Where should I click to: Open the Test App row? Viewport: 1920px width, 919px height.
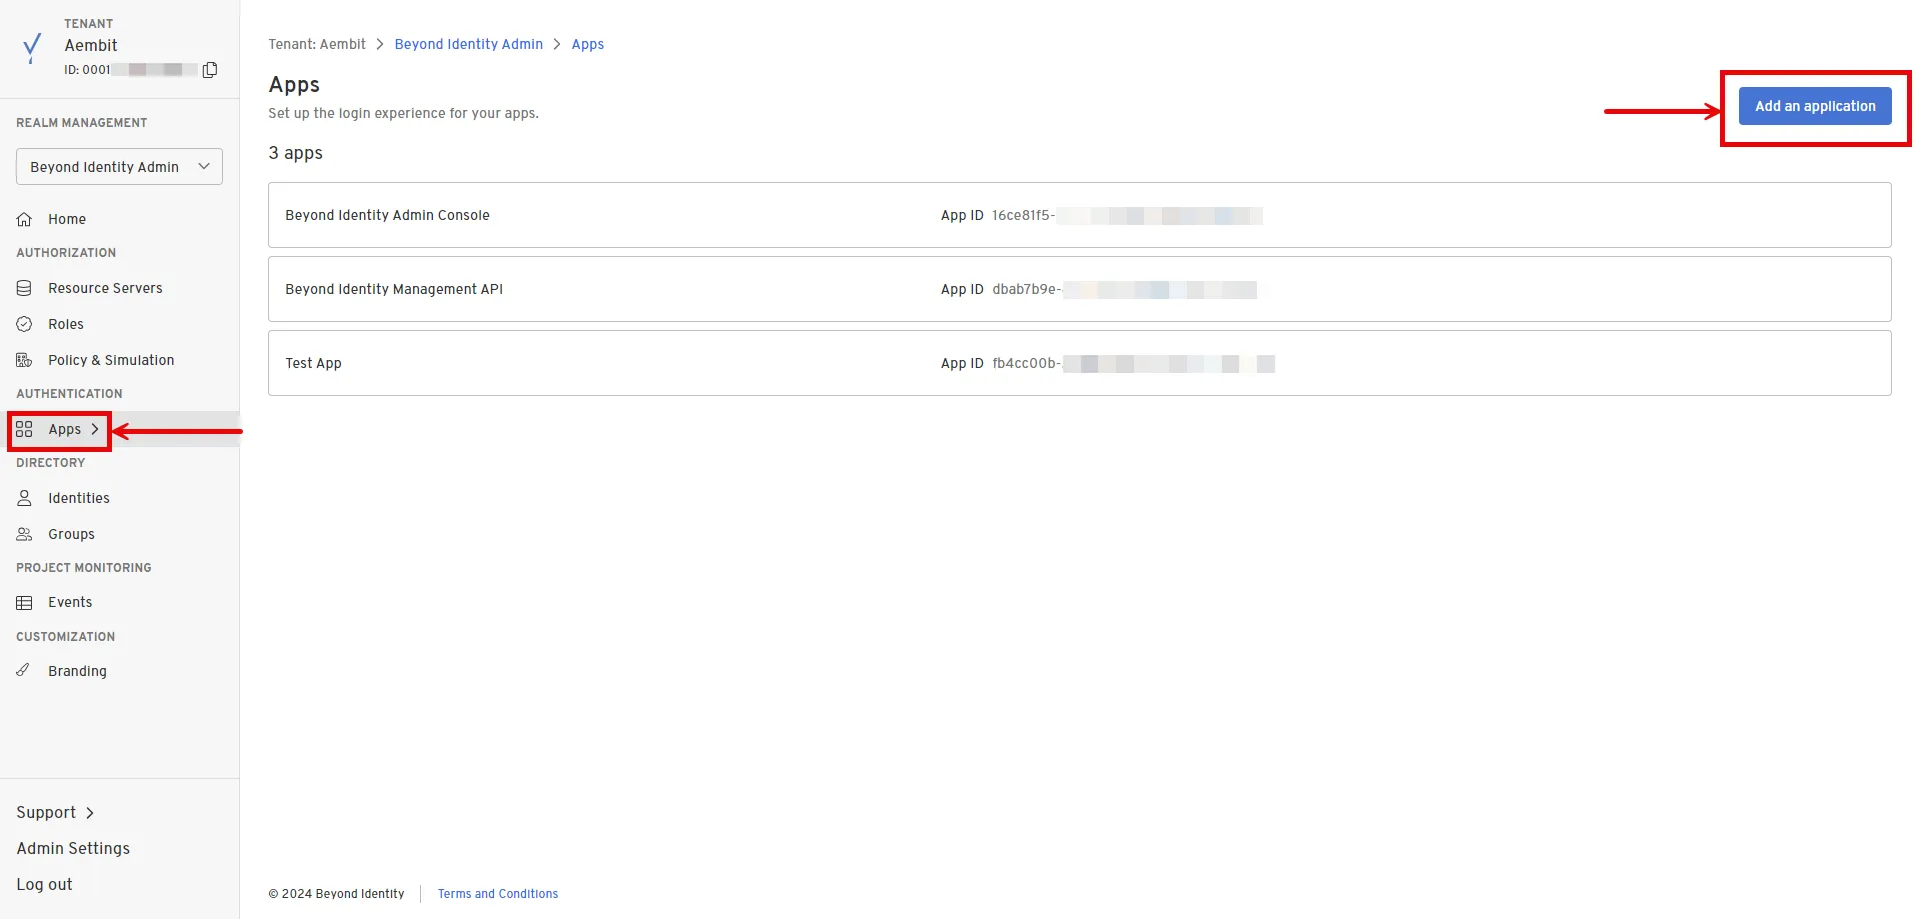(1078, 363)
